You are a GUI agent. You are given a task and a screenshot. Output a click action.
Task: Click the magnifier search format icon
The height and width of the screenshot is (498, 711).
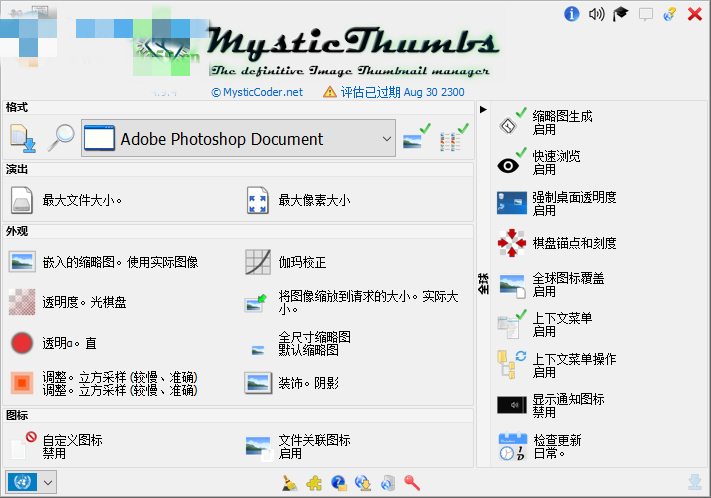[61, 139]
